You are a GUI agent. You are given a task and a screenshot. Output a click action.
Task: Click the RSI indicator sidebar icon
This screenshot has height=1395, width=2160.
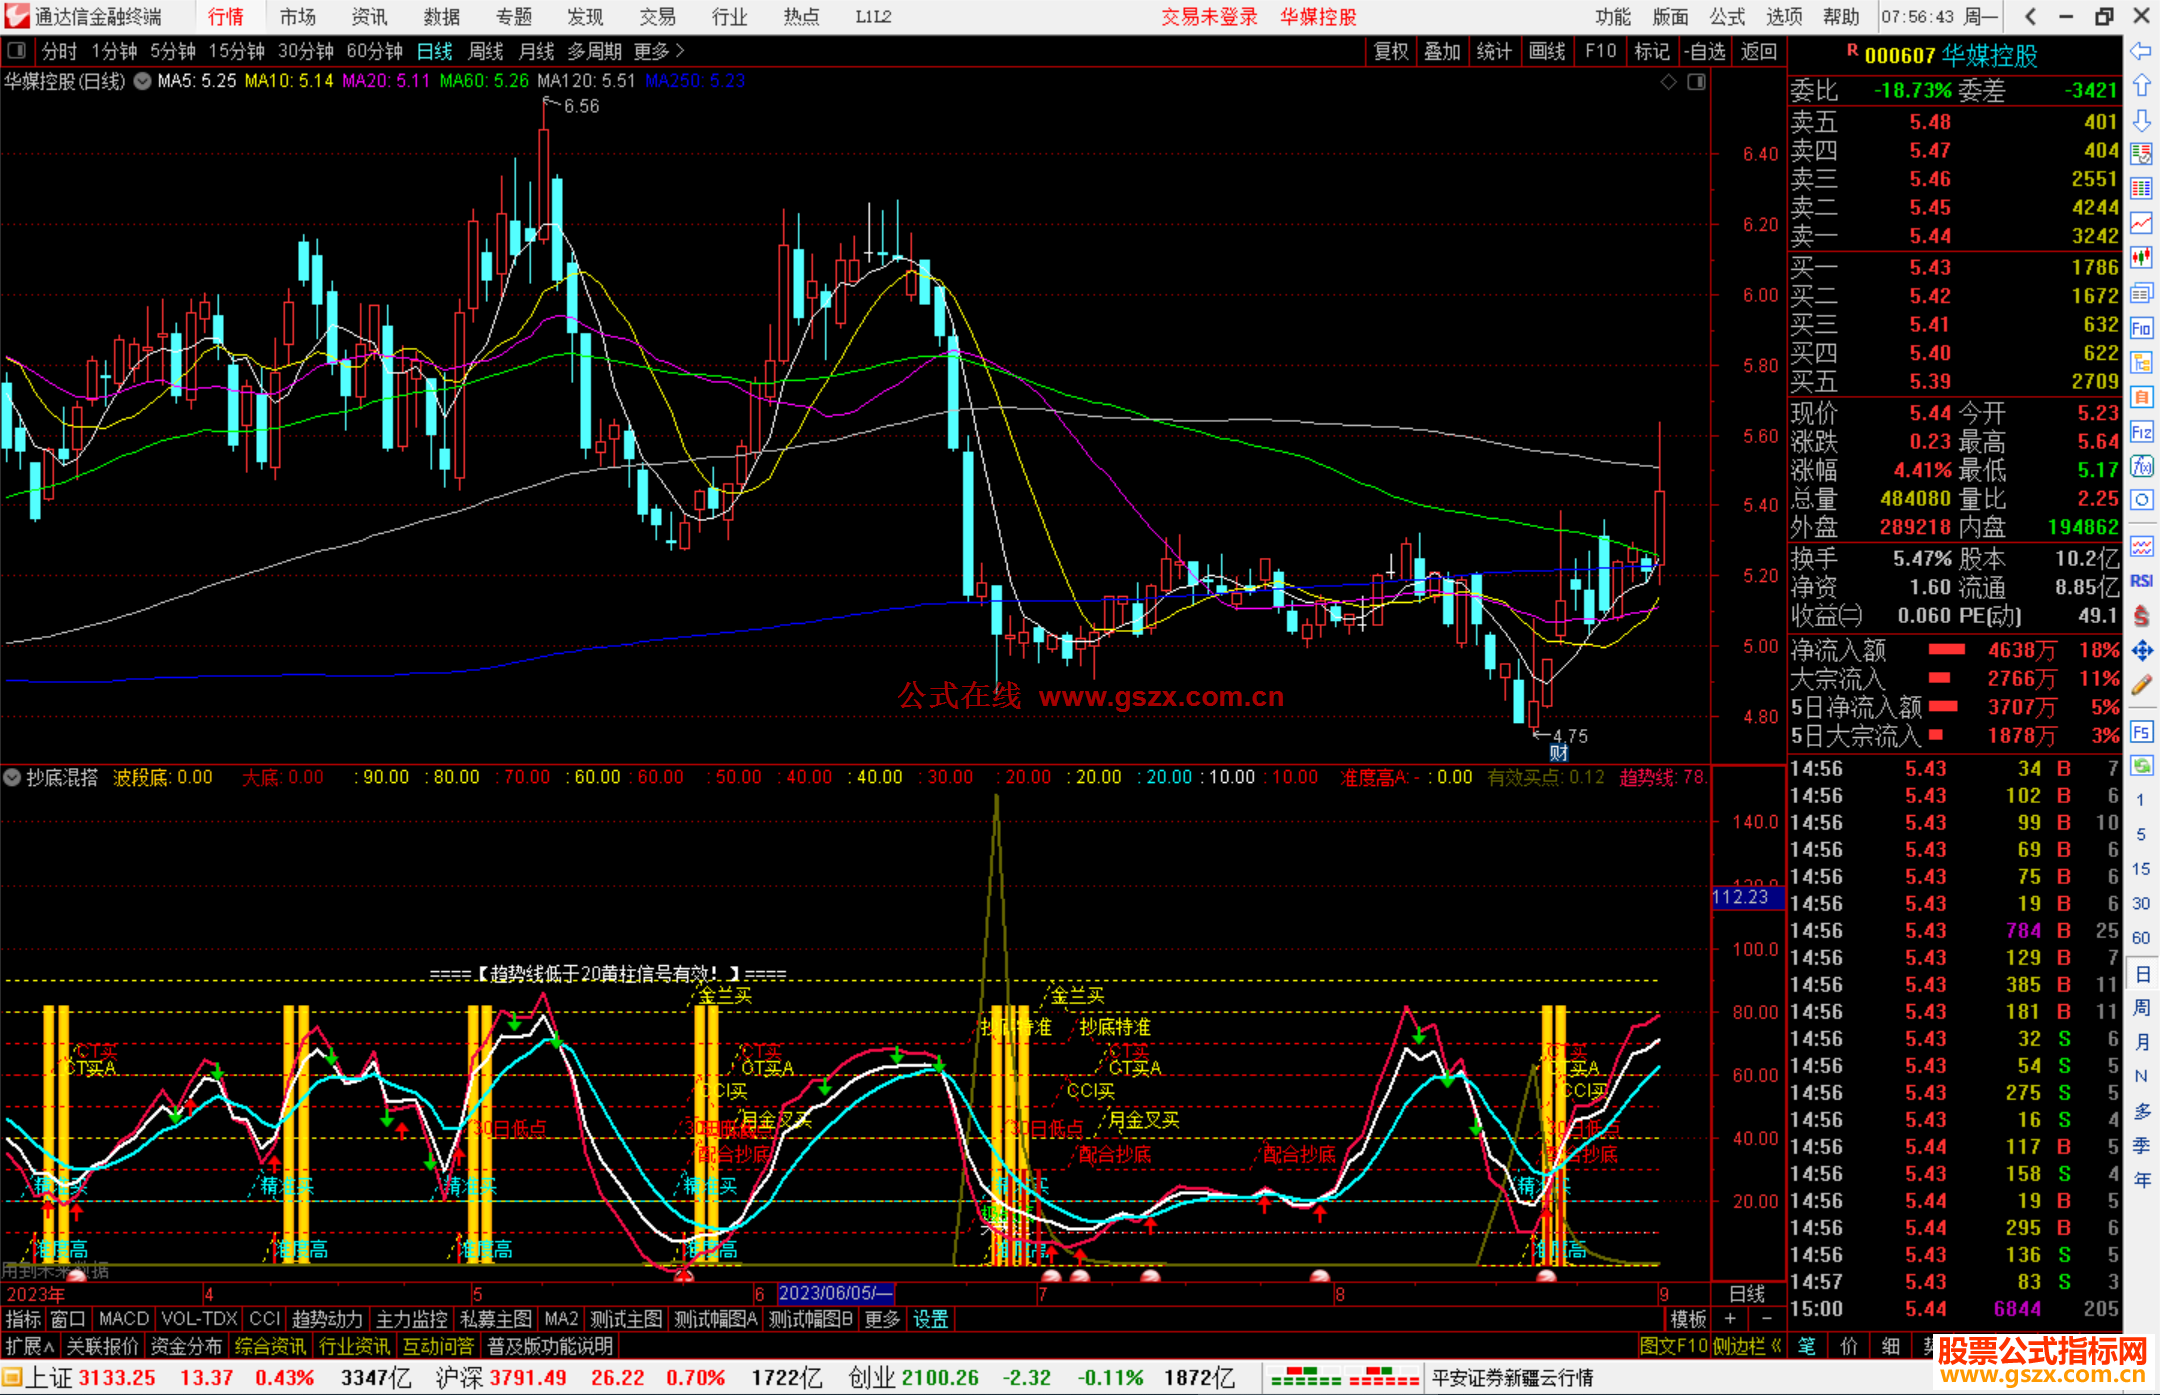tap(2141, 581)
